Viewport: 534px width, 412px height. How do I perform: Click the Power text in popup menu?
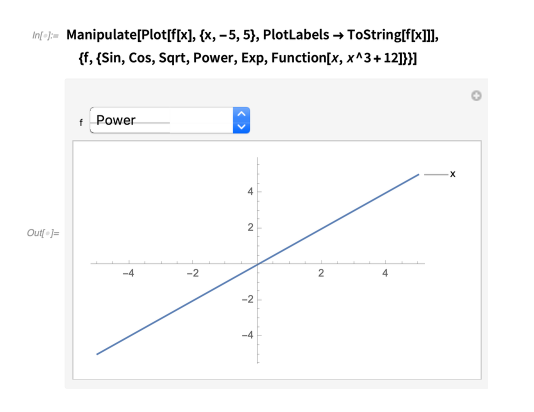(116, 120)
